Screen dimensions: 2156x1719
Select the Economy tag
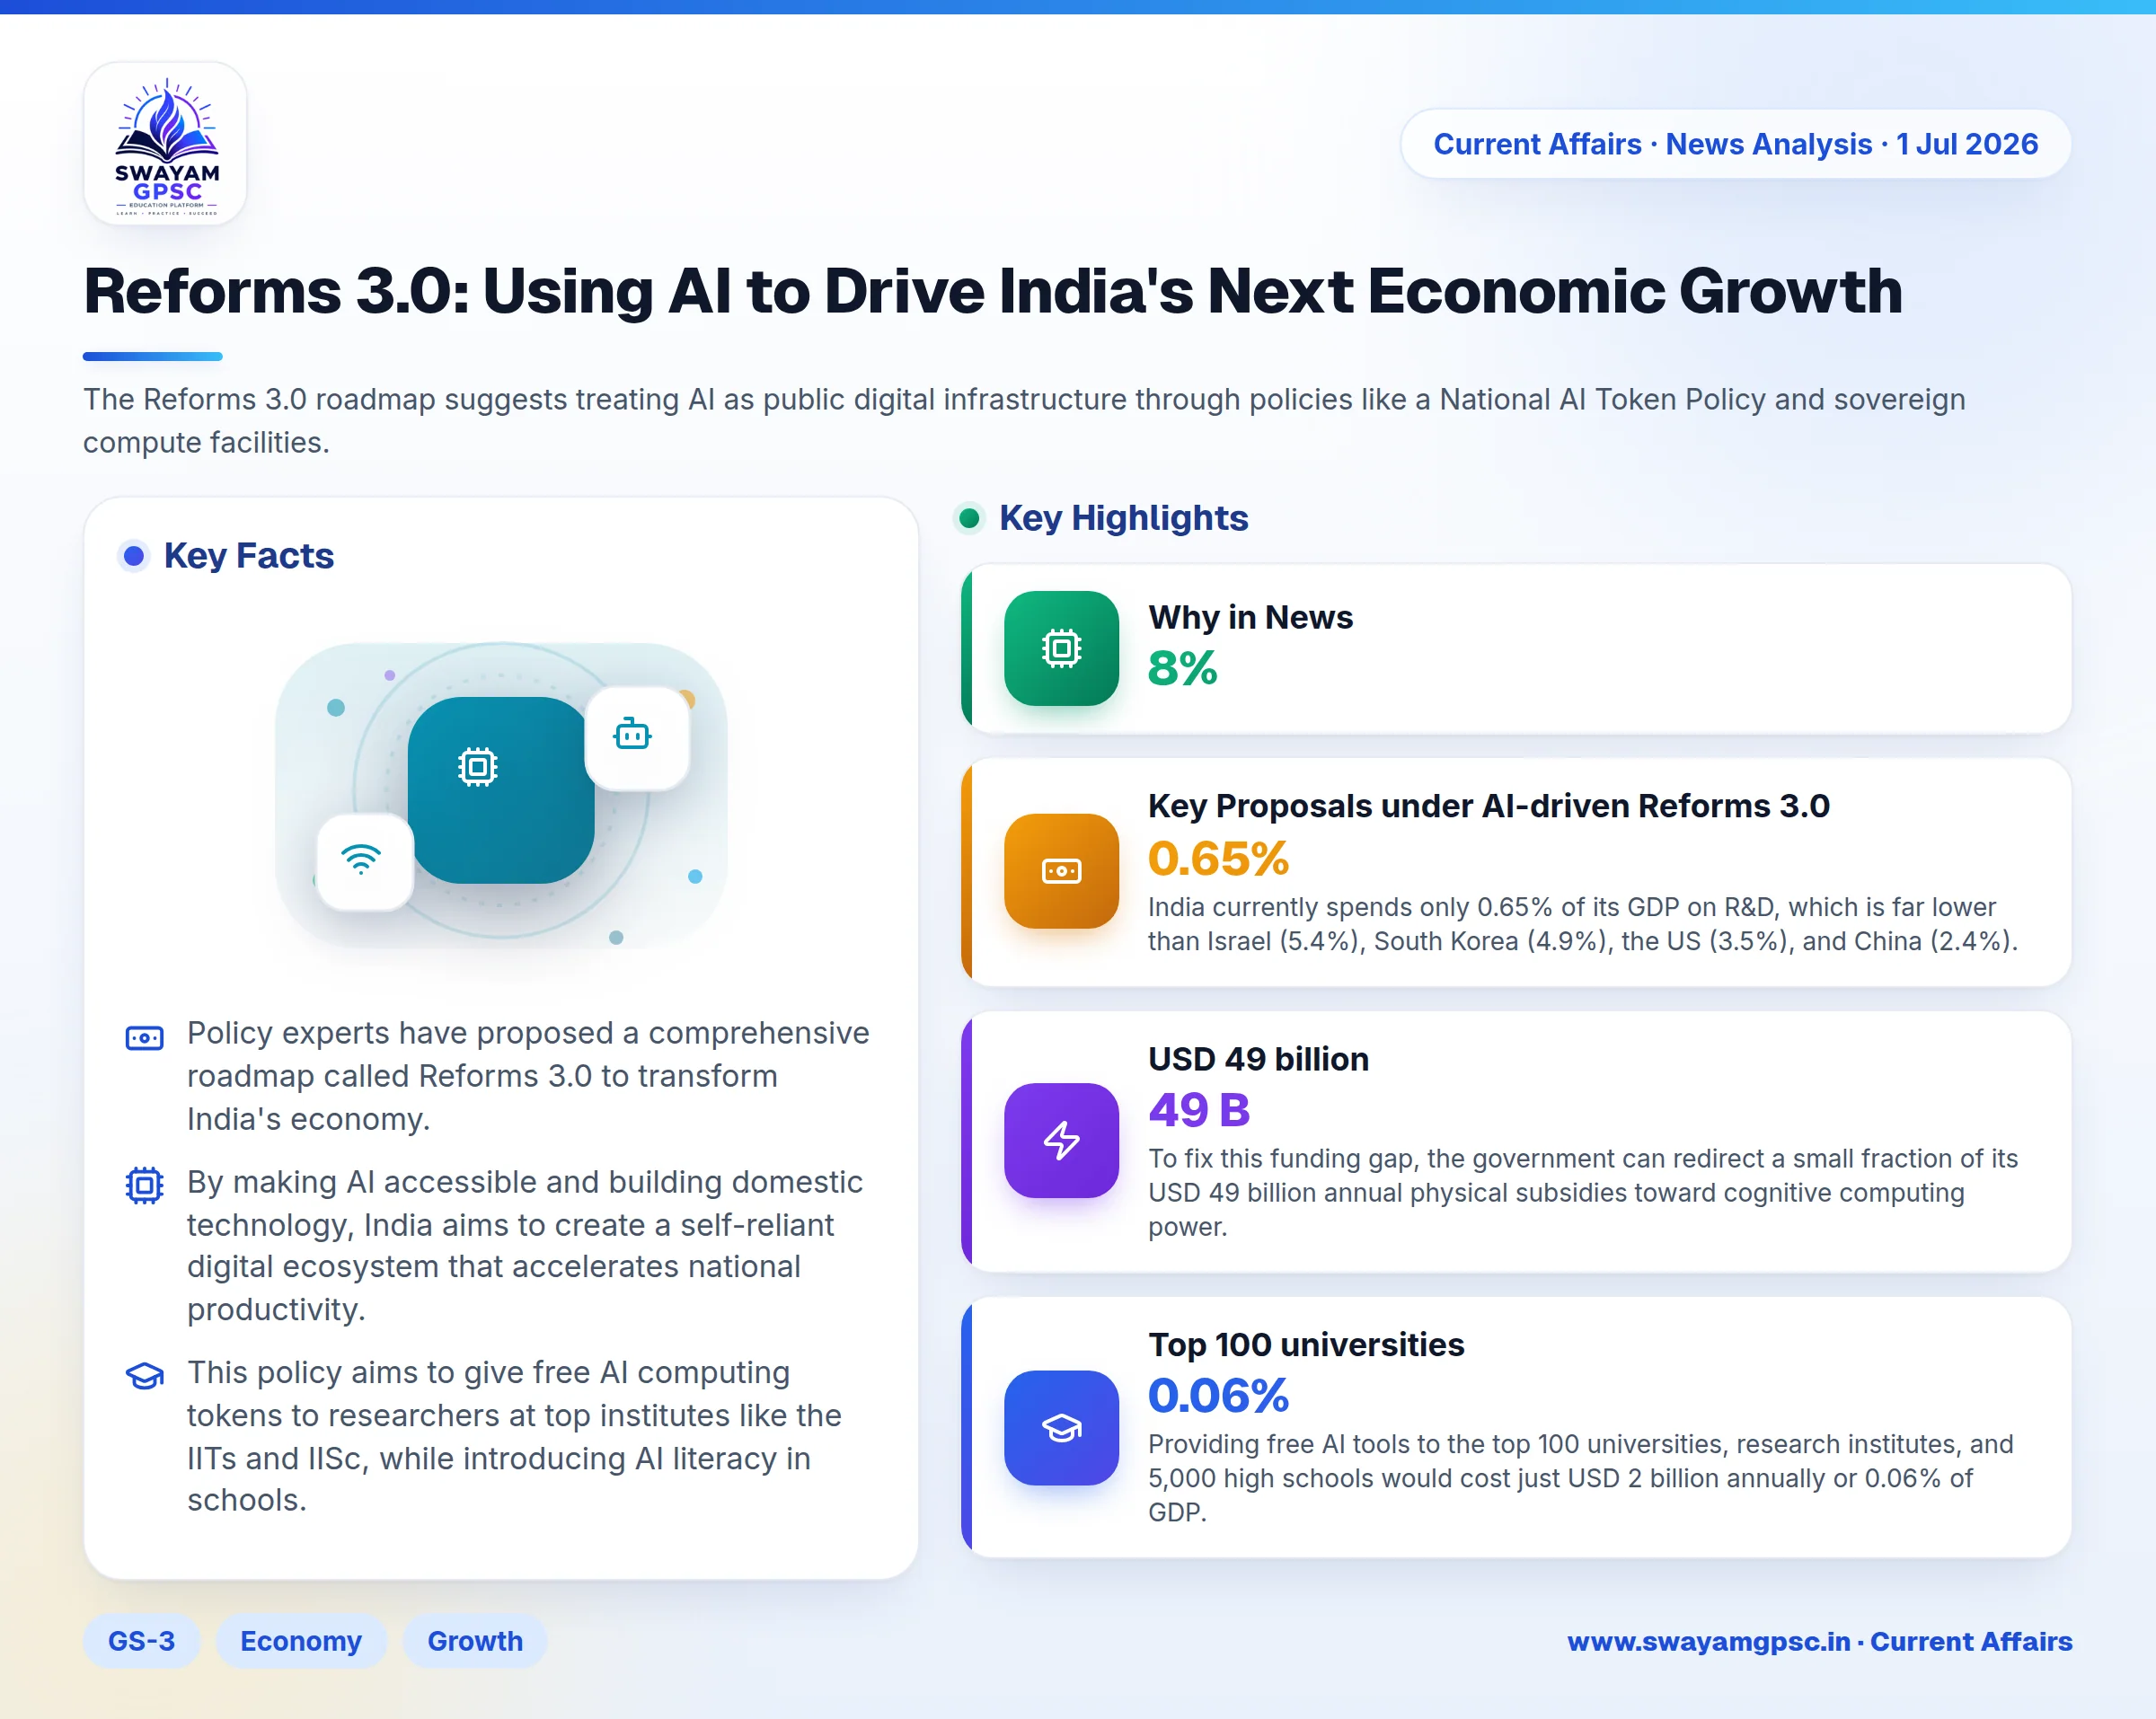tap(301, 1641)
